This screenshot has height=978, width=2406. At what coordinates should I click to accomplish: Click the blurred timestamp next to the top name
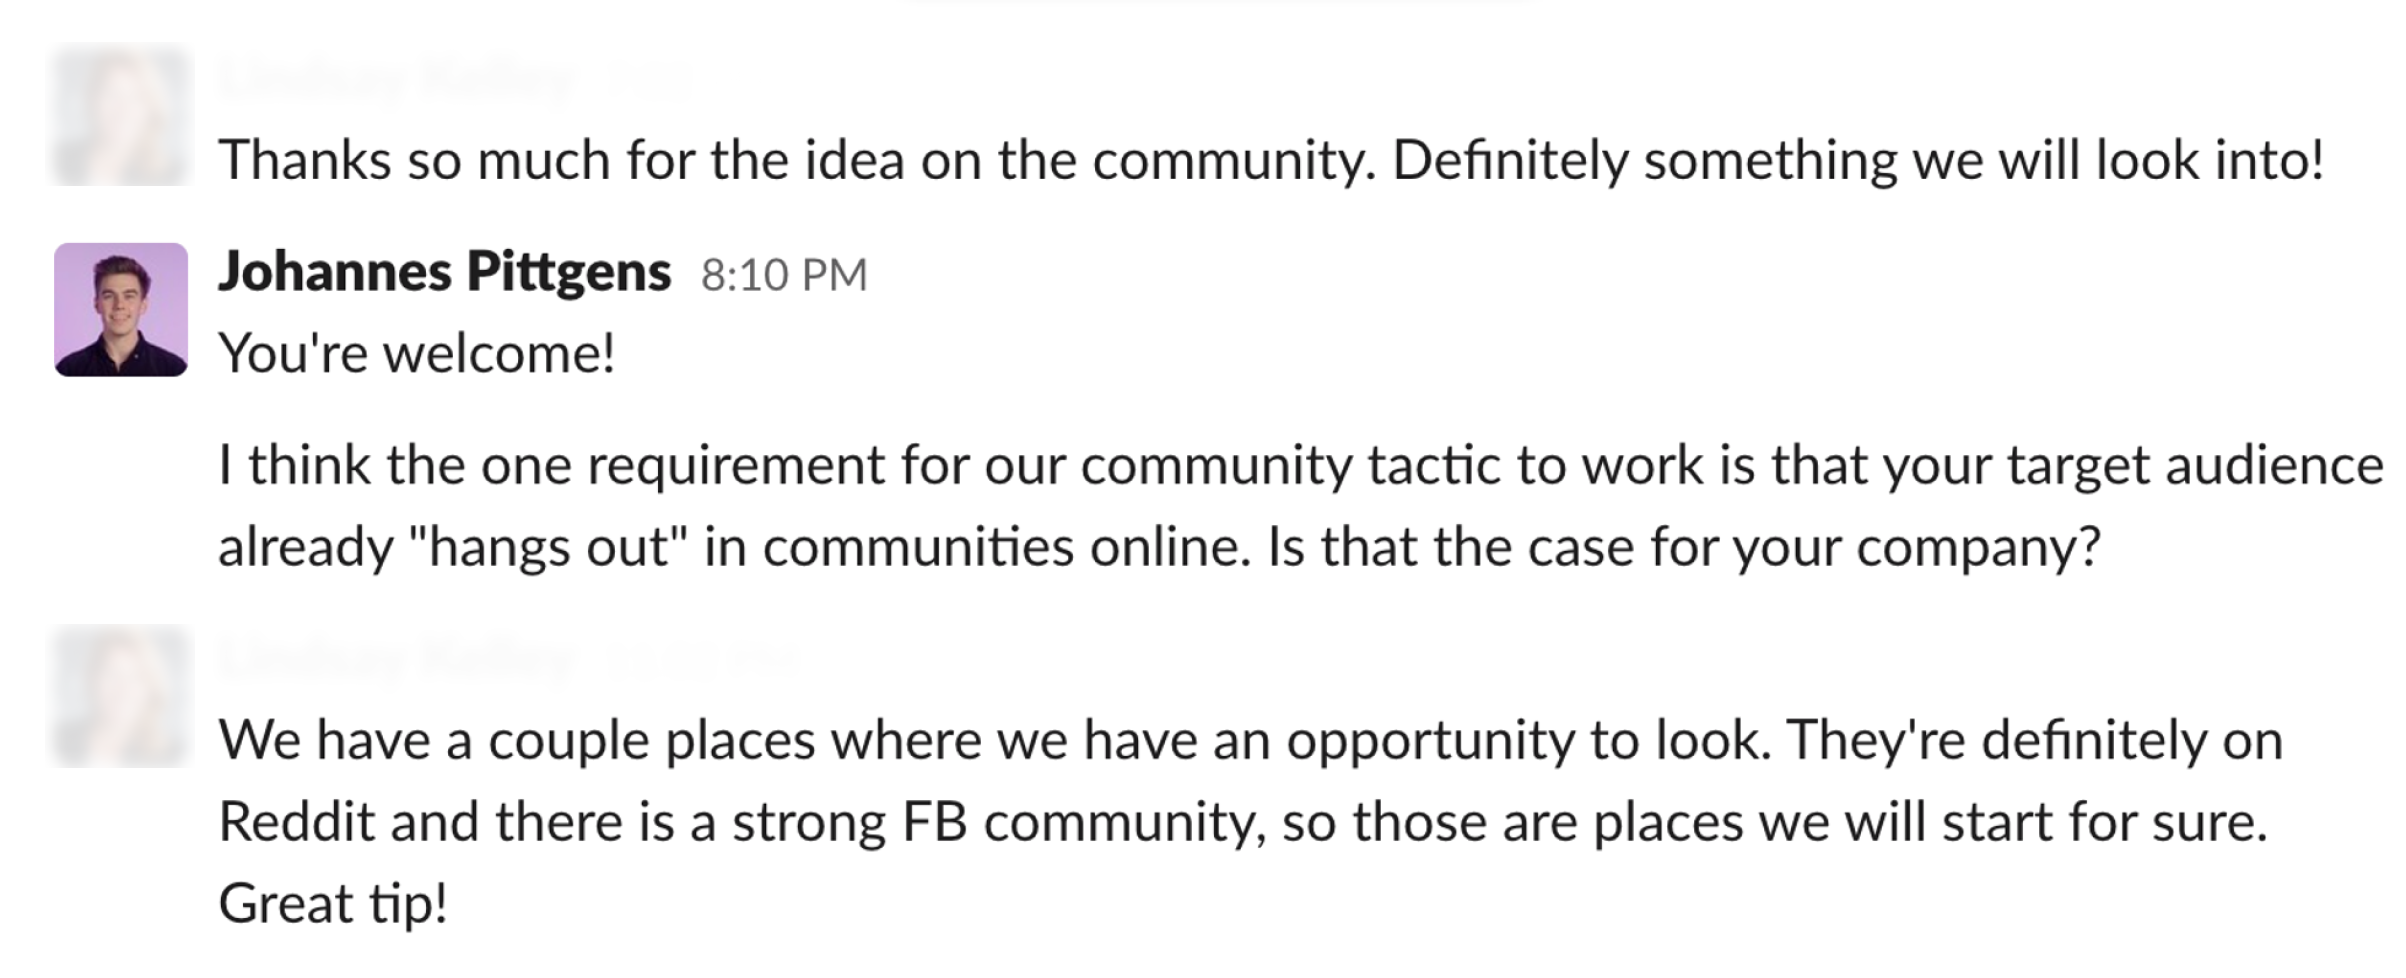point(650,81)
